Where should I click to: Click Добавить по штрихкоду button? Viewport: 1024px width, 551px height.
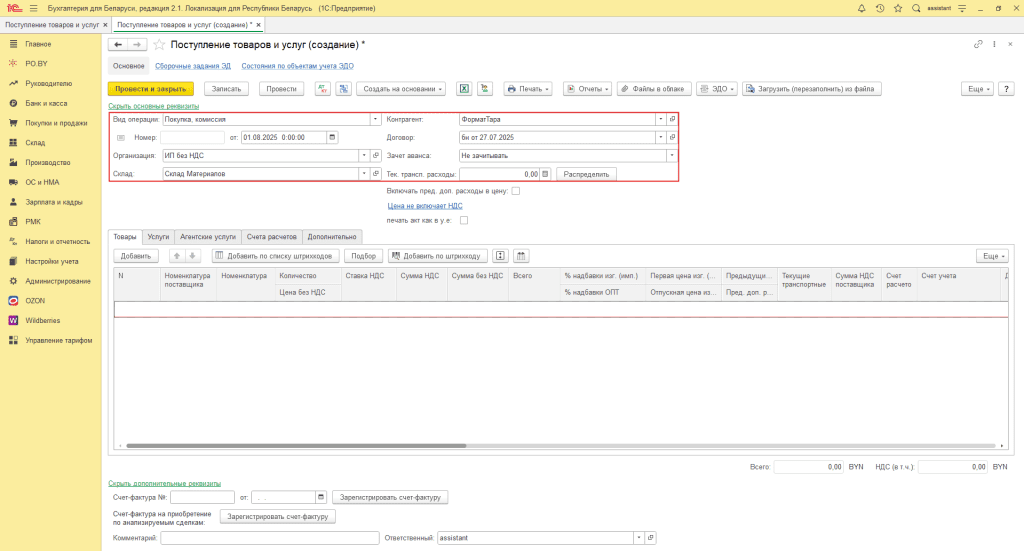436,256
